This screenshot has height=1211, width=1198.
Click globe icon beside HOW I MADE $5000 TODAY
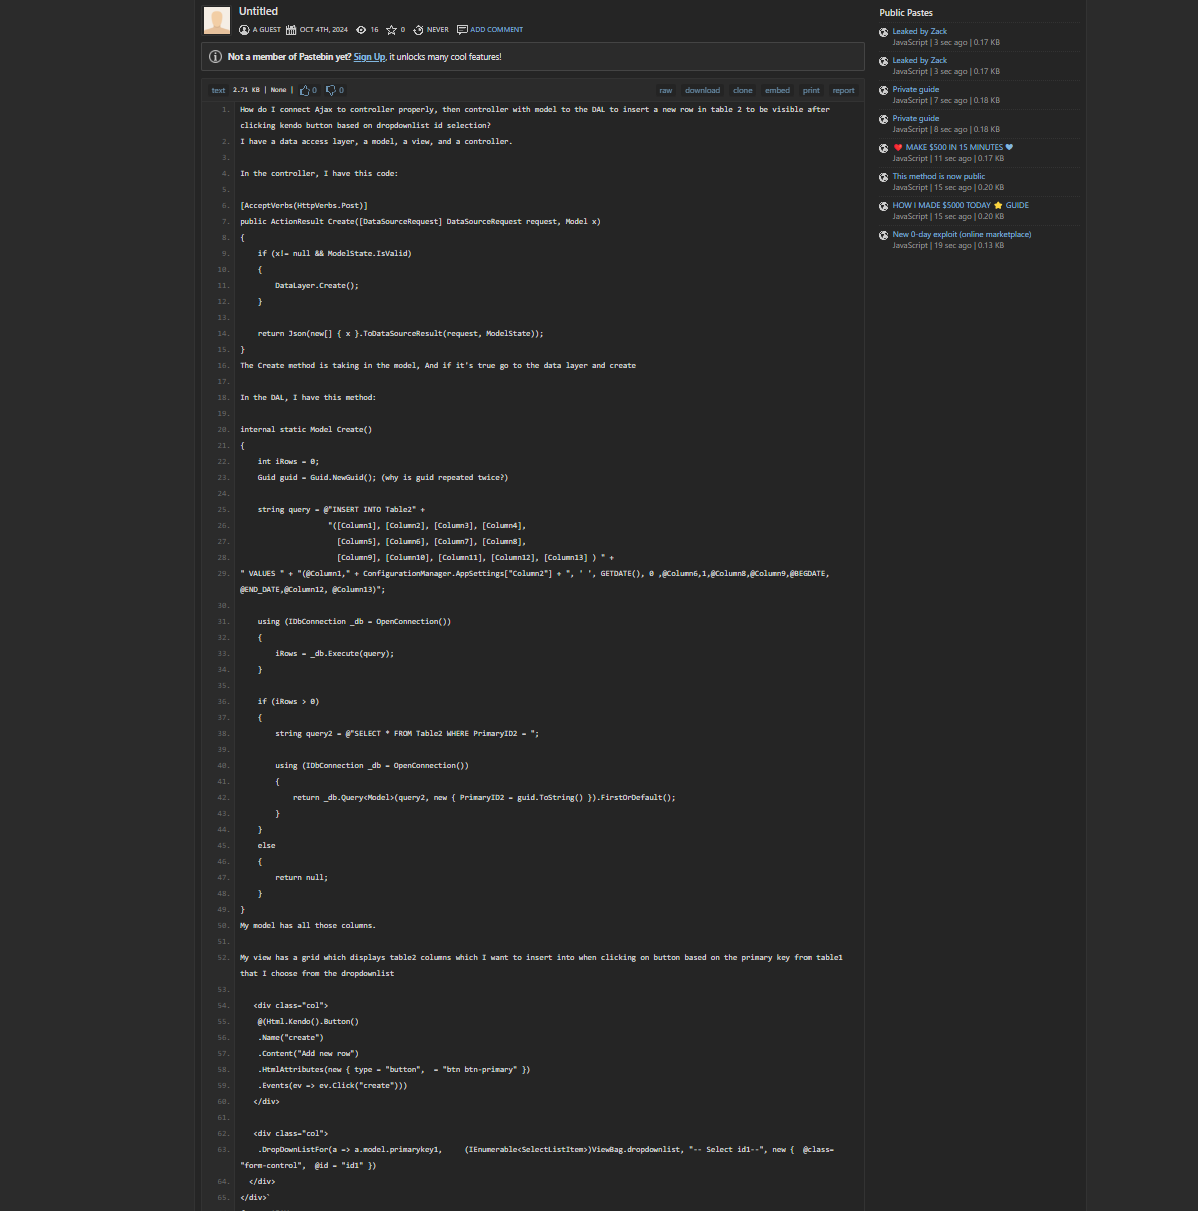[x=884, y=207]
